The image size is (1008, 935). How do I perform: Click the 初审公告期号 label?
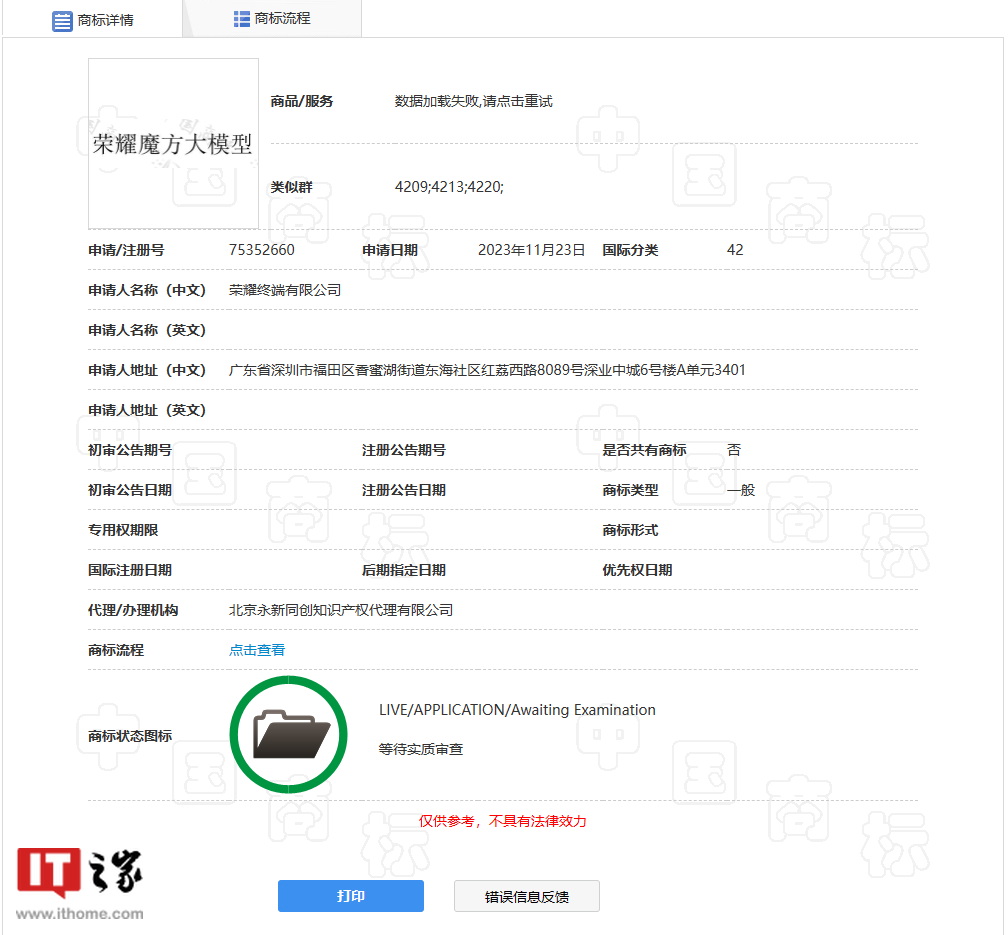tap(130, 450)
